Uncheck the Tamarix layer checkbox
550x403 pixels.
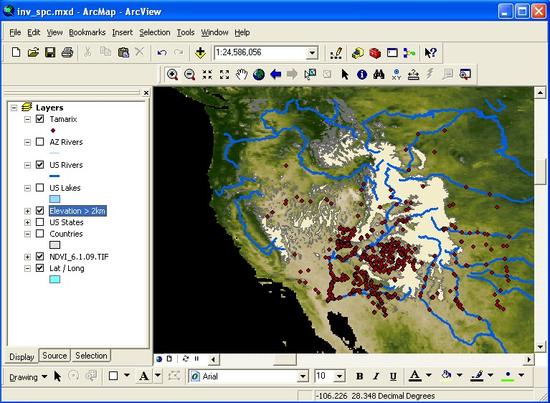click(40, 119)
